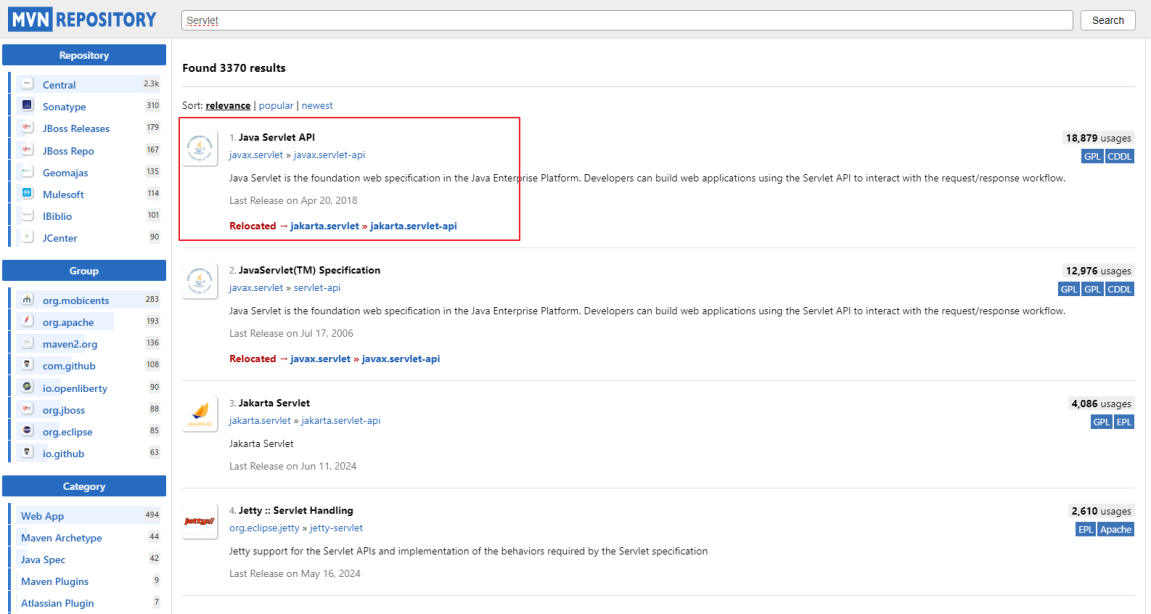Click the io.openliberty group icon
Screen dimensions: 1151x614
point(27,388)
